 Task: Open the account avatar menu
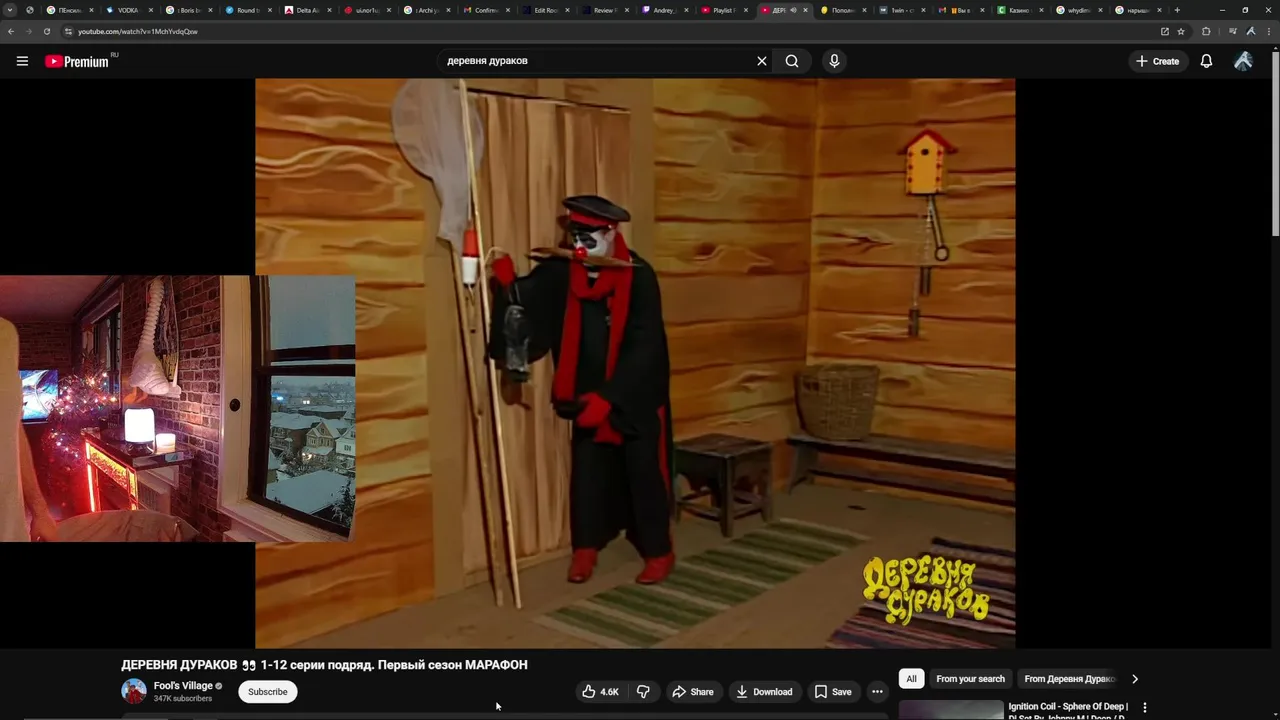tap(1243, 61)
